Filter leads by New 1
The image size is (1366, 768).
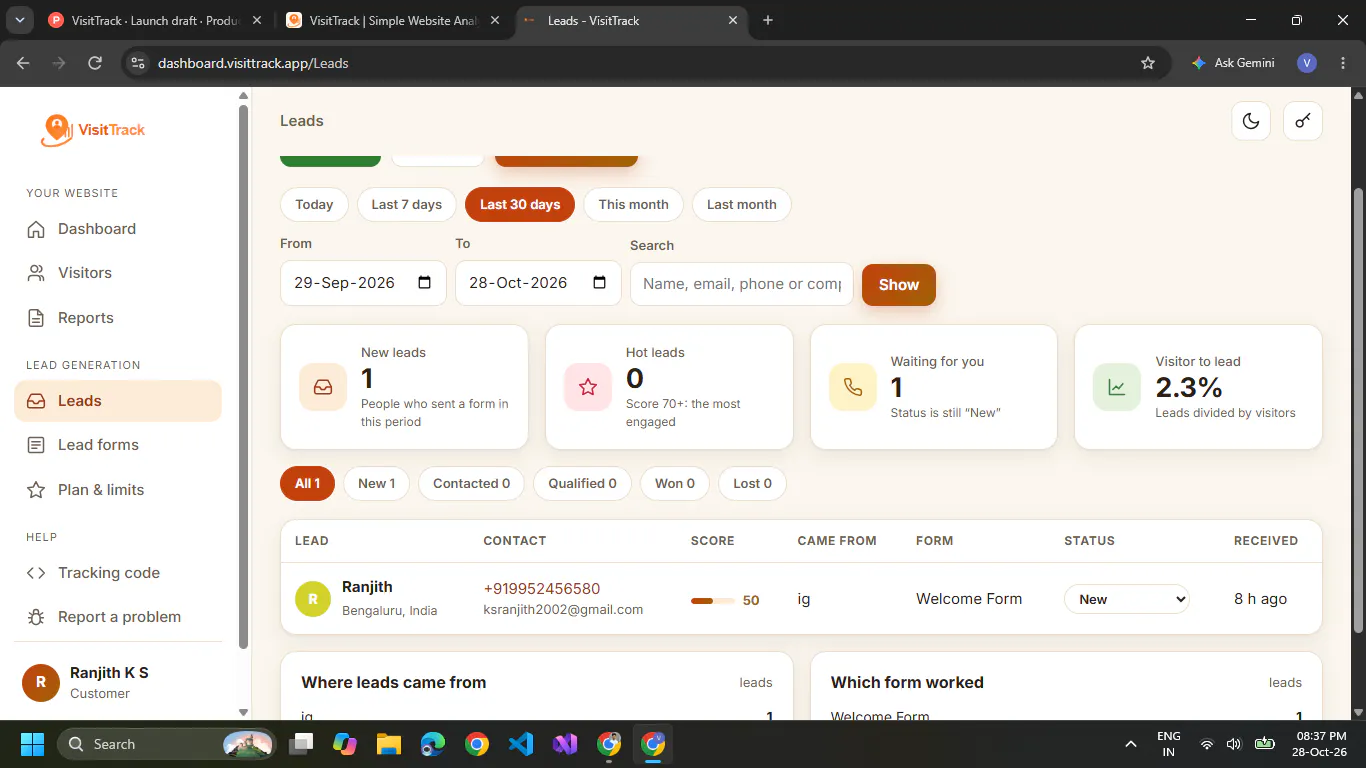click(377, 483)
